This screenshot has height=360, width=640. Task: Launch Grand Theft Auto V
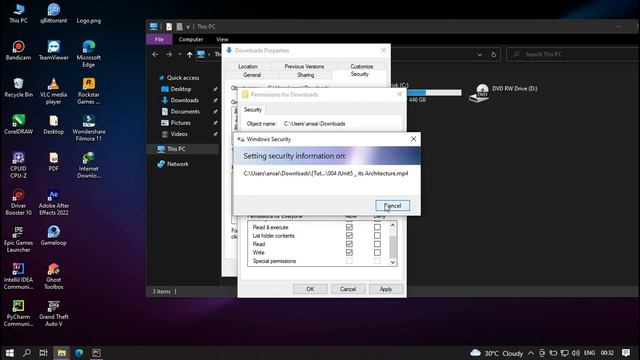(53, 313)
